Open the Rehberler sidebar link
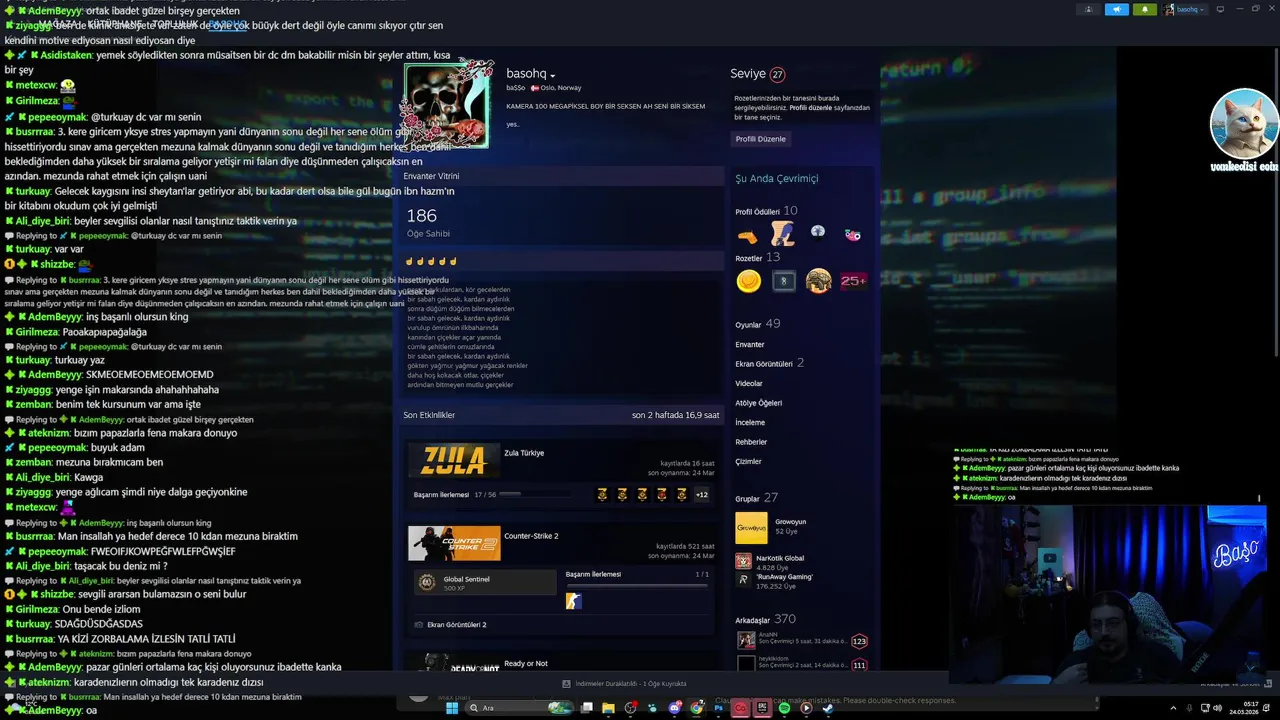The image size is (1280, 720). point(751,442)
